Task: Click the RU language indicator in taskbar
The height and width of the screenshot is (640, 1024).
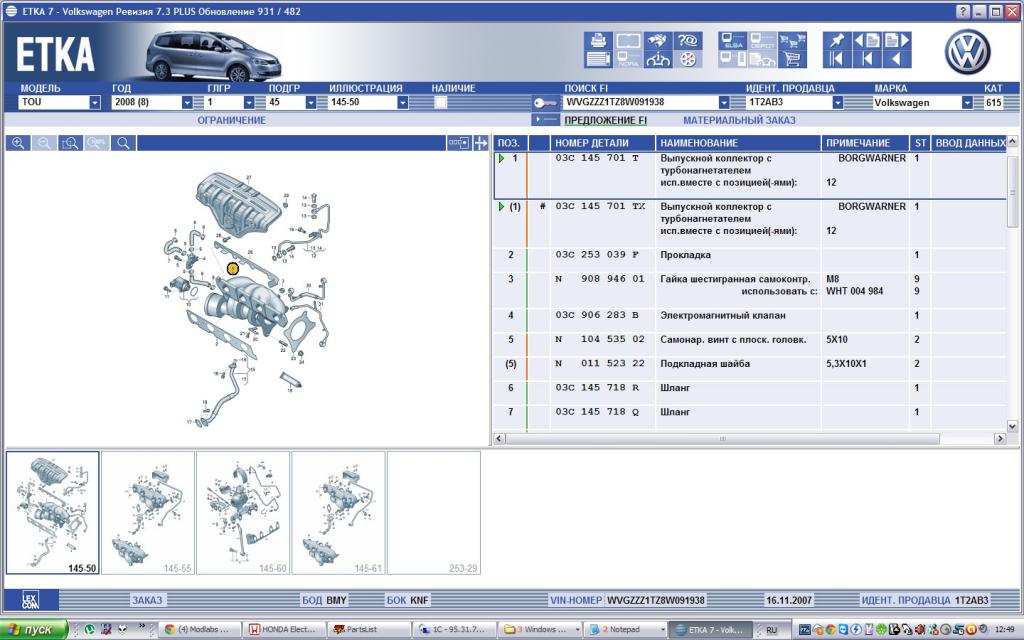Action: [x=772, y=630]
